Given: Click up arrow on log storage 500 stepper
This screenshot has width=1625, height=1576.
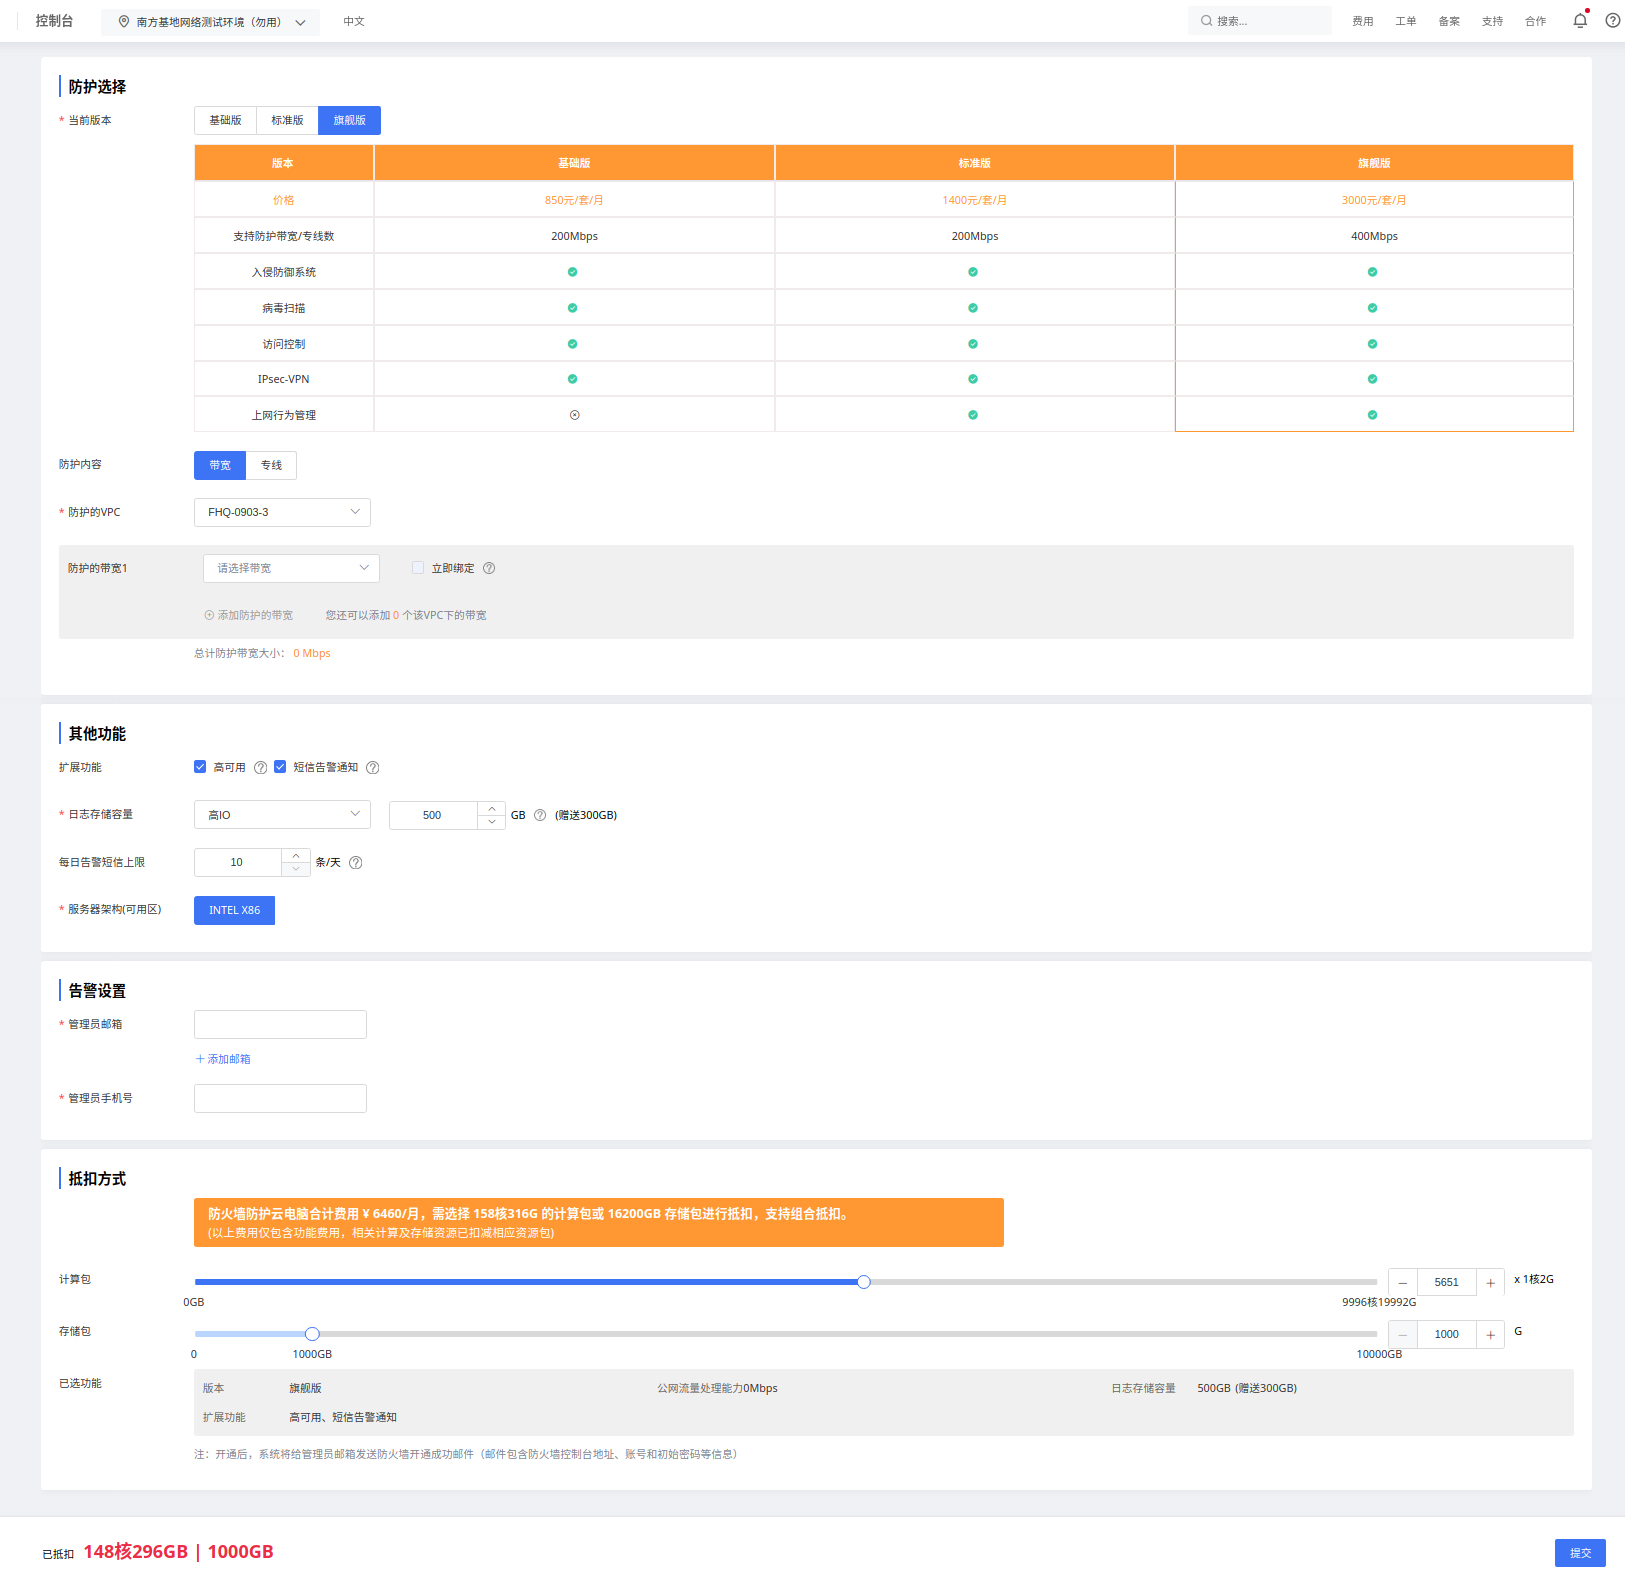Looking at the screenshot, I should pos(491,808).
